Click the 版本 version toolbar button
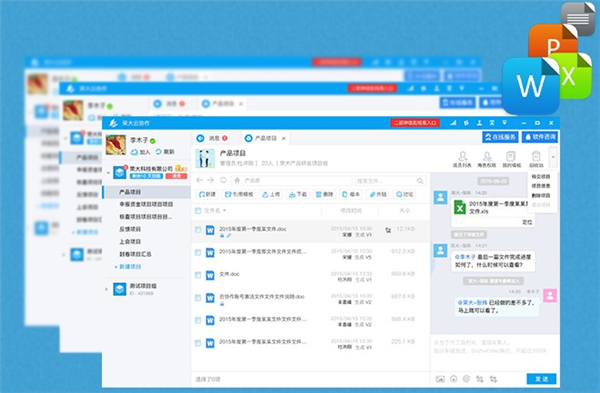 [x=351, y=194]
